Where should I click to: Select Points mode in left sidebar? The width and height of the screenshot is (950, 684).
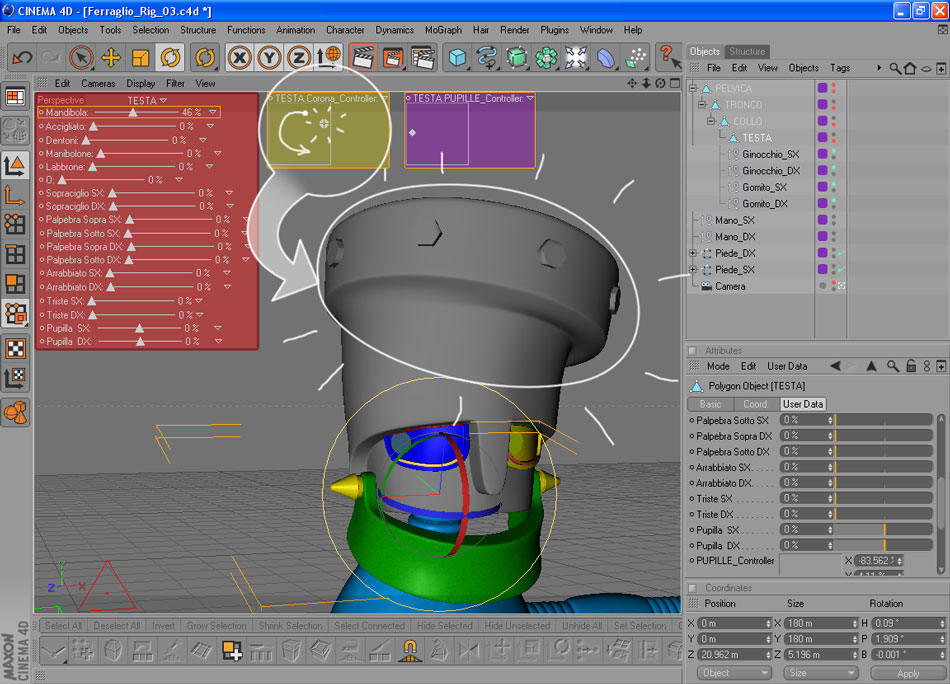(15, 225)
